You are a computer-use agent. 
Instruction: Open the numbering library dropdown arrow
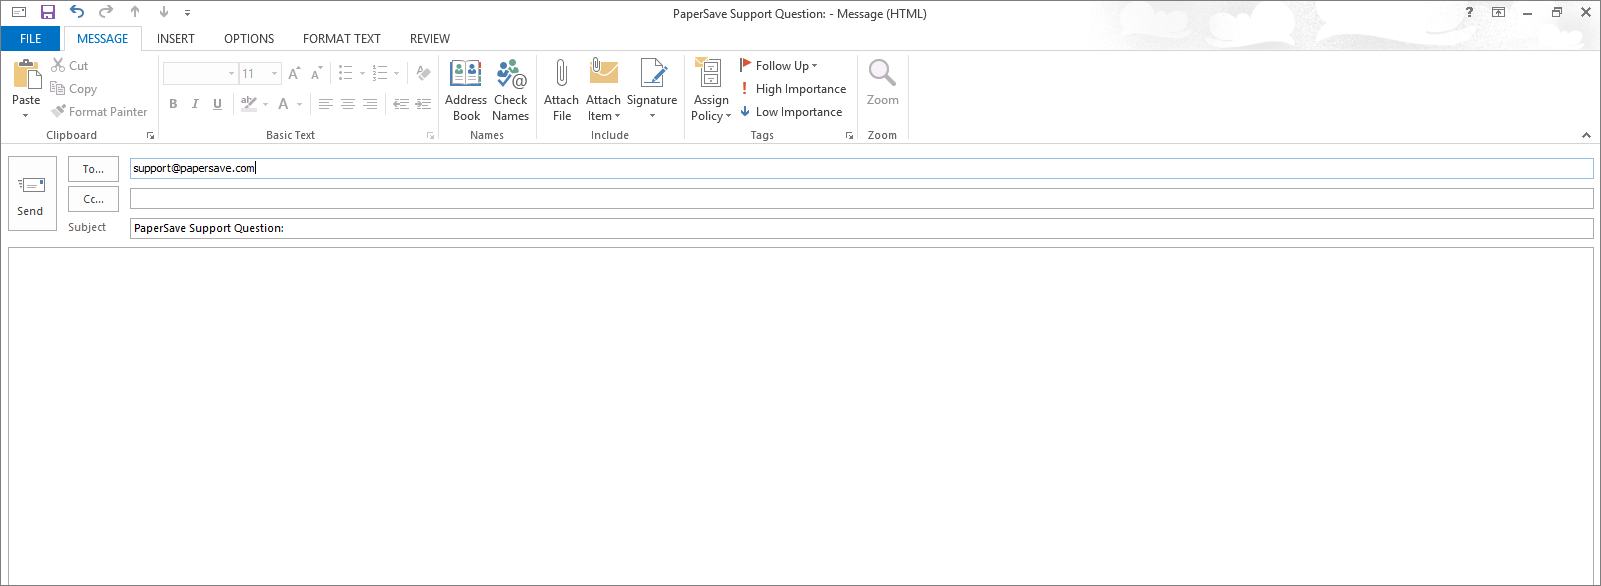click(x=396, y=73)
